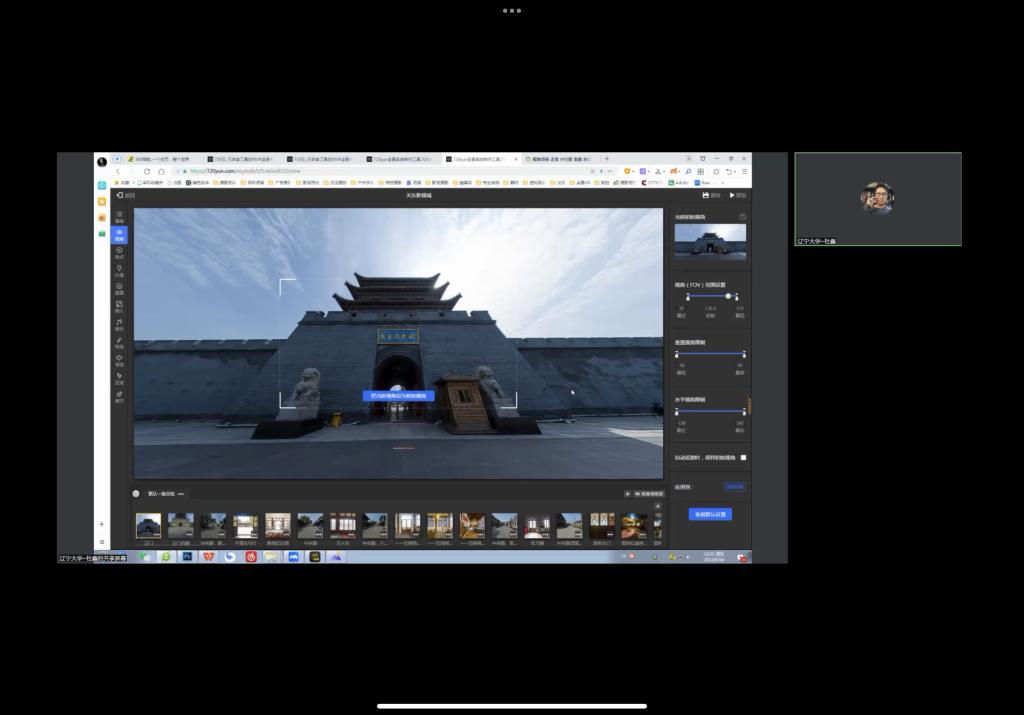Toggle auto-rotate keep initial view checkbox
The image size is (1024, 715).
[743, 457]
